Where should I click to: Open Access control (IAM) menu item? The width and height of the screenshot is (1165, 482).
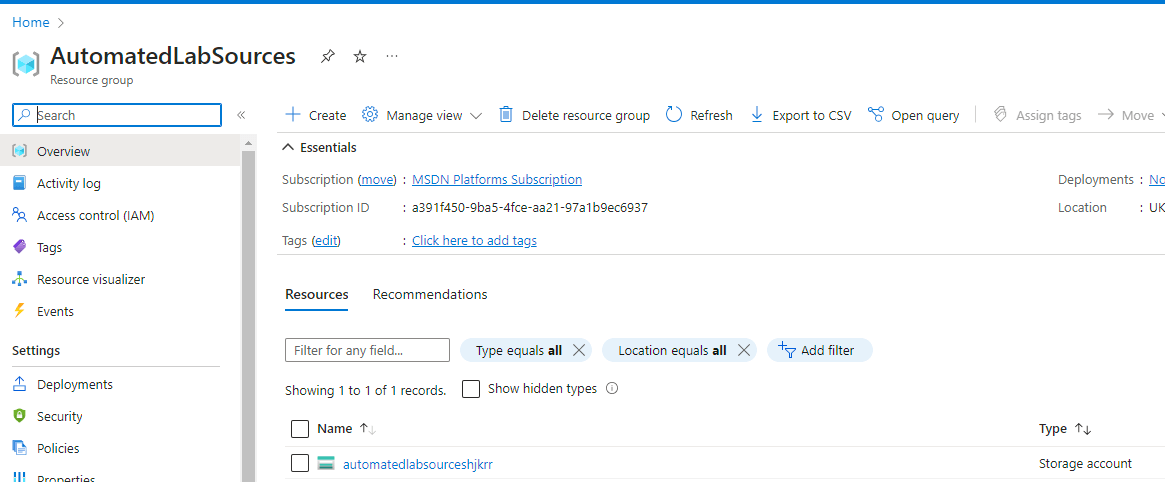pos(95,216)
